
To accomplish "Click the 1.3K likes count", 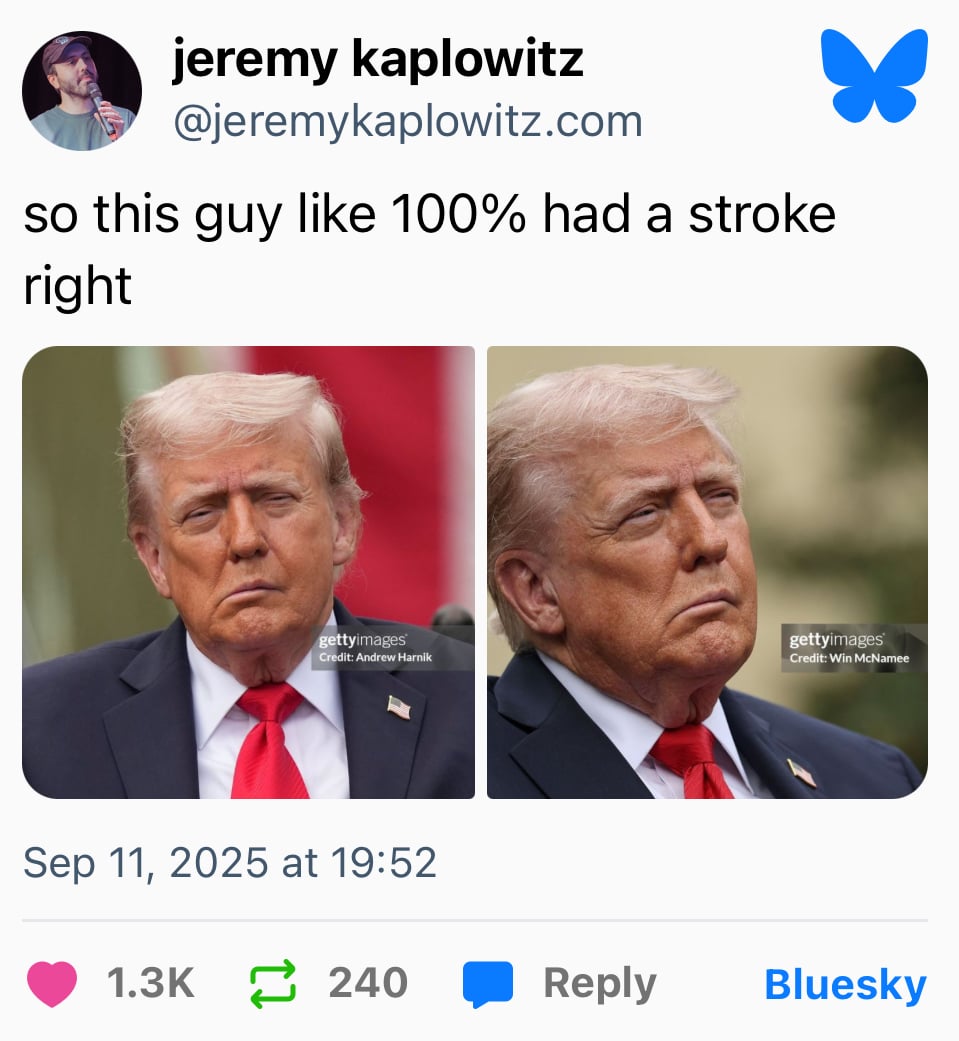I will (x=151, y=983).
